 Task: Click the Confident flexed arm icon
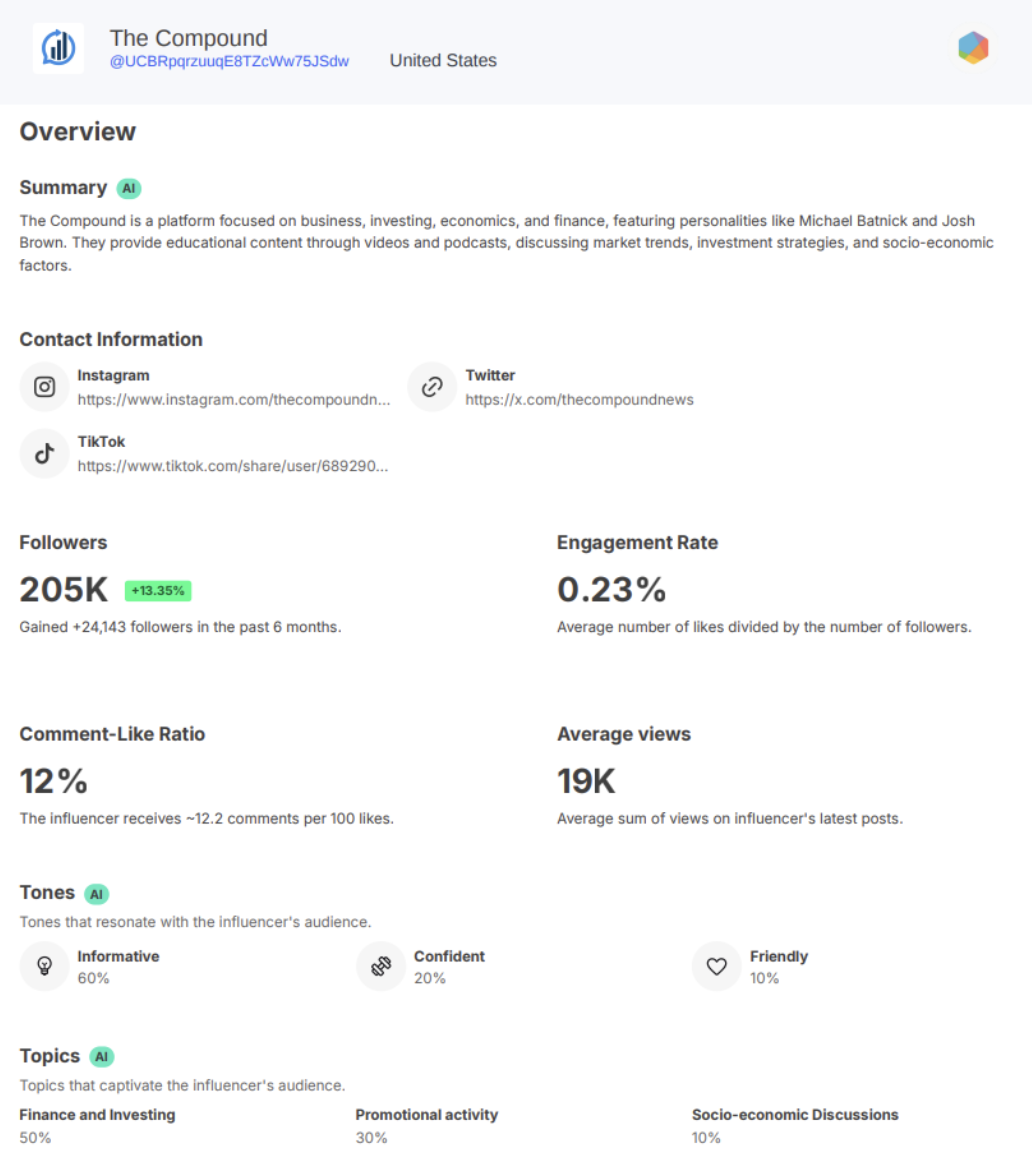(380, 967)
